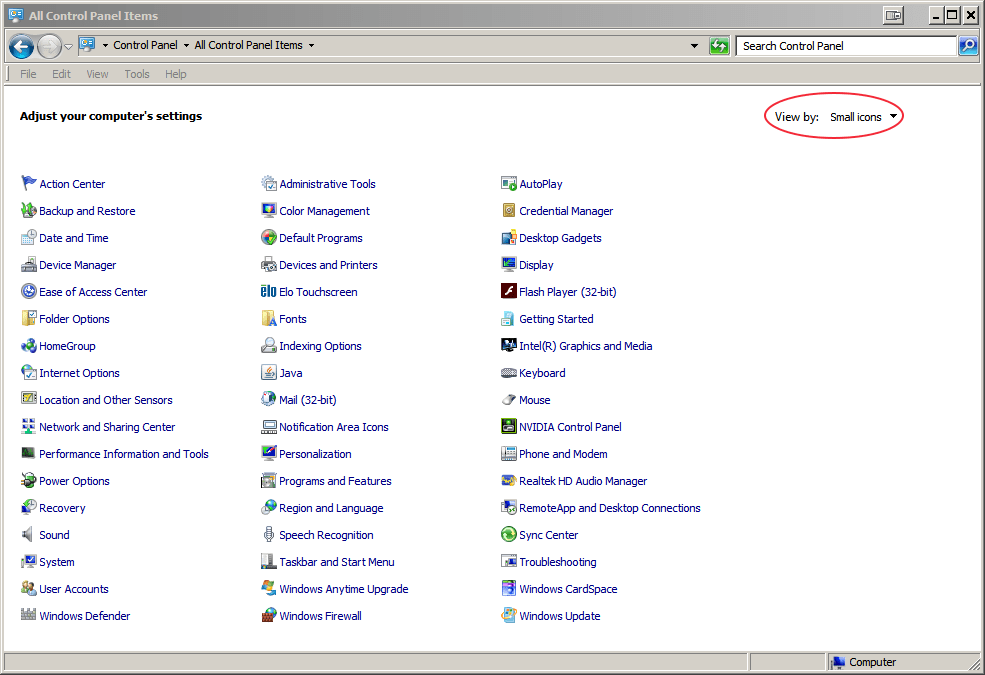Open the File menu

28,74
